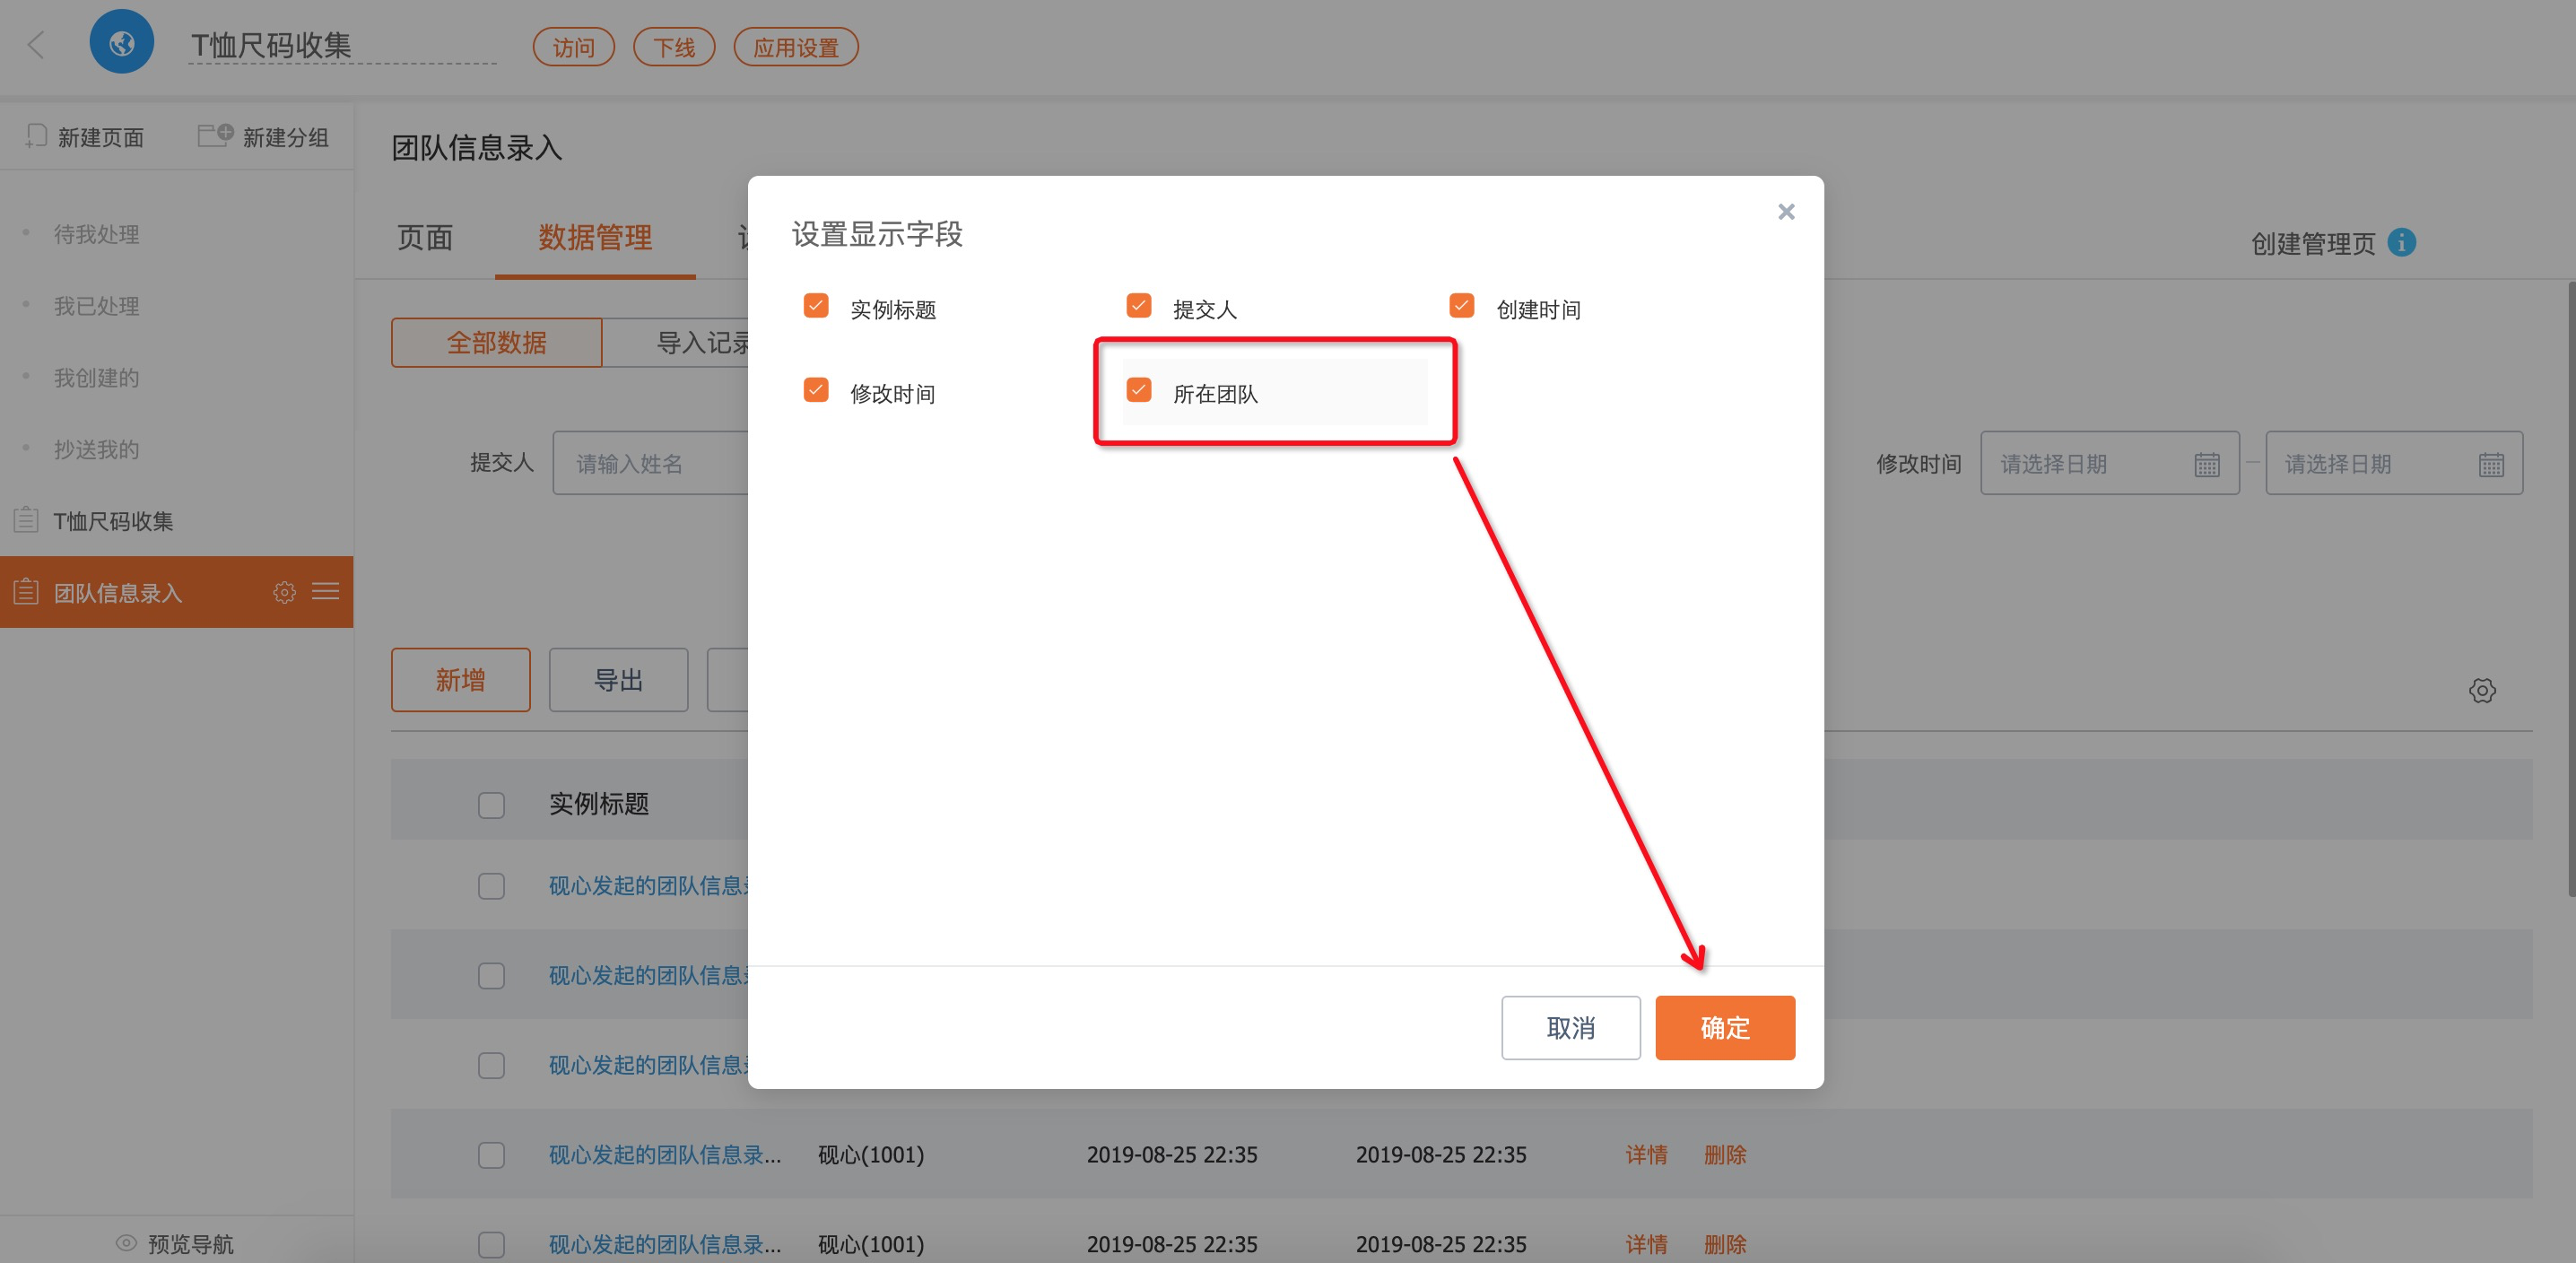
Task: Switch to the 页面 tab
Action: pyautogui.click(x=425, y=238)
